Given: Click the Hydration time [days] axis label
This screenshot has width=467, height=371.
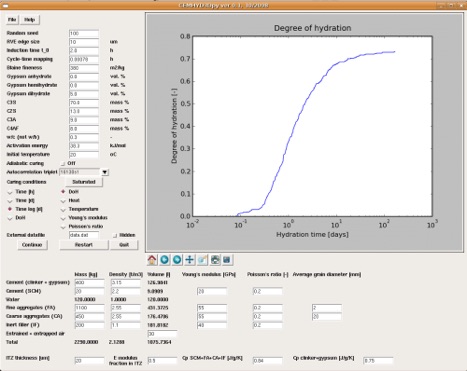Looking at the screenshot, I should tap(312, 235).
